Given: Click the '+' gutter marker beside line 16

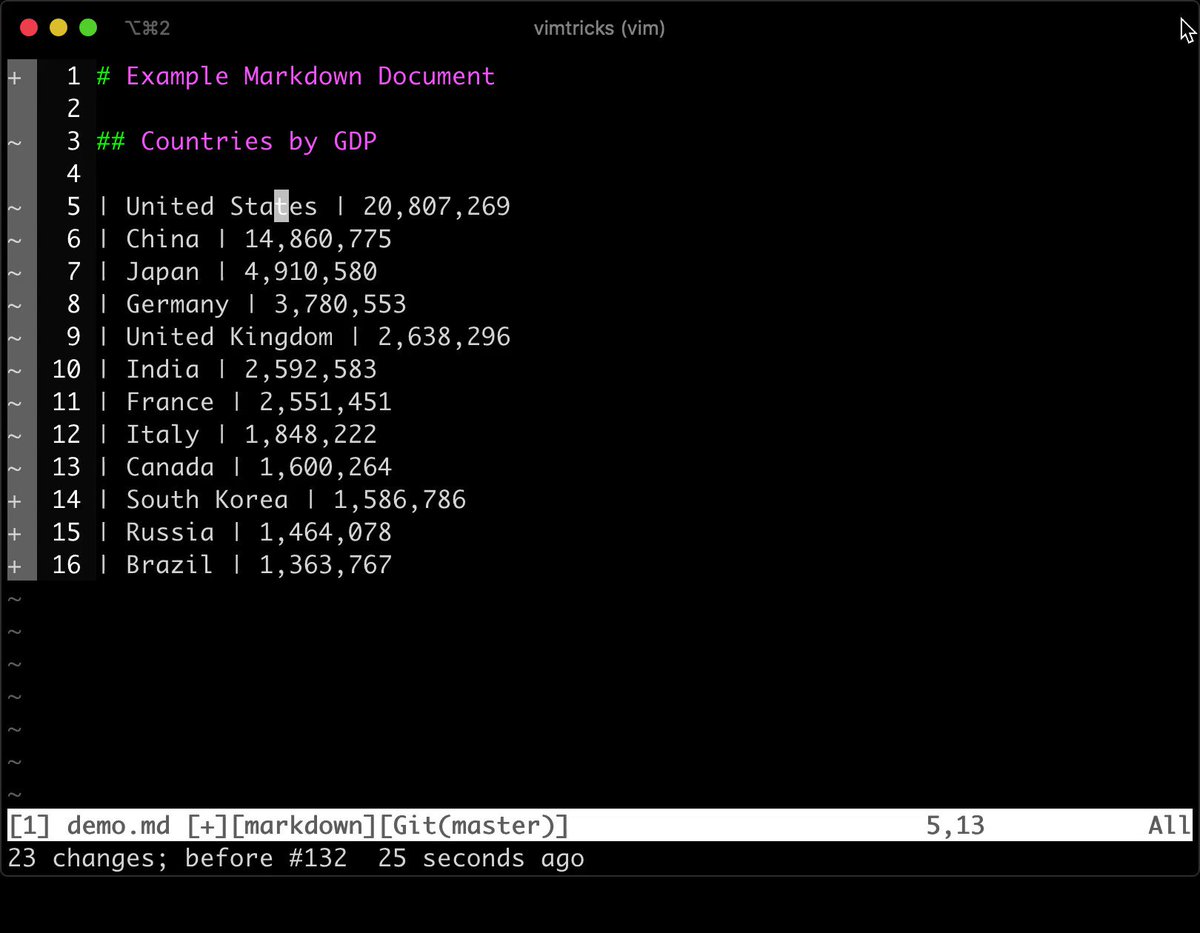Looking at the screenshot, I should 14,565.
